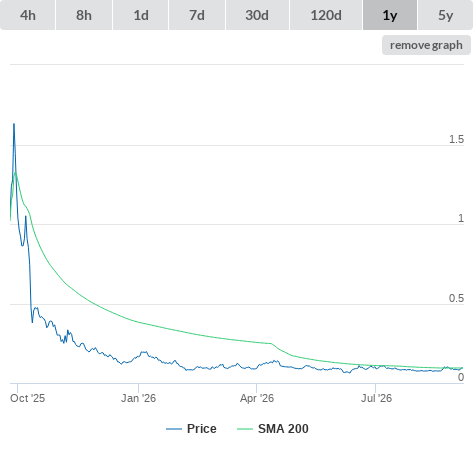Viewport: 474px width, 455px height.
Task: View the 5y time range
Action: 445,15
